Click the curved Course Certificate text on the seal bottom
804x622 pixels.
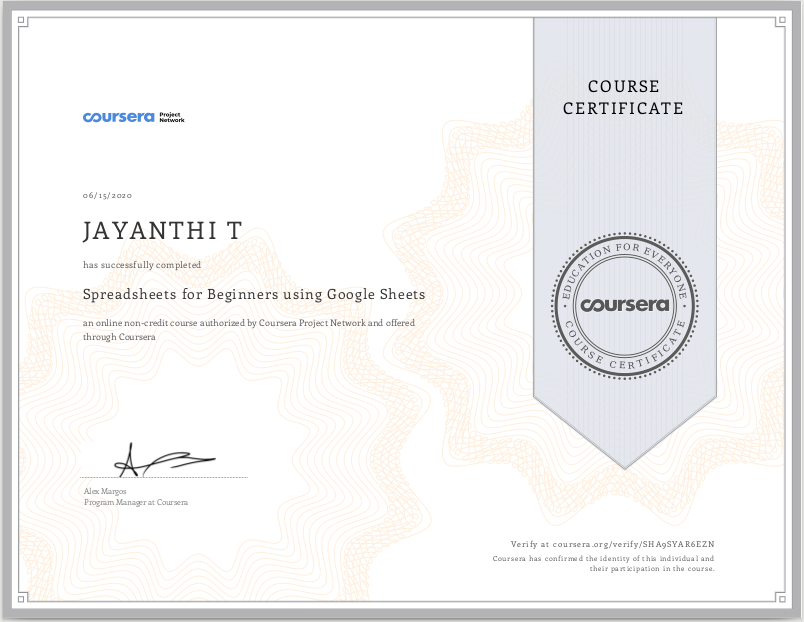click(624, 349)
